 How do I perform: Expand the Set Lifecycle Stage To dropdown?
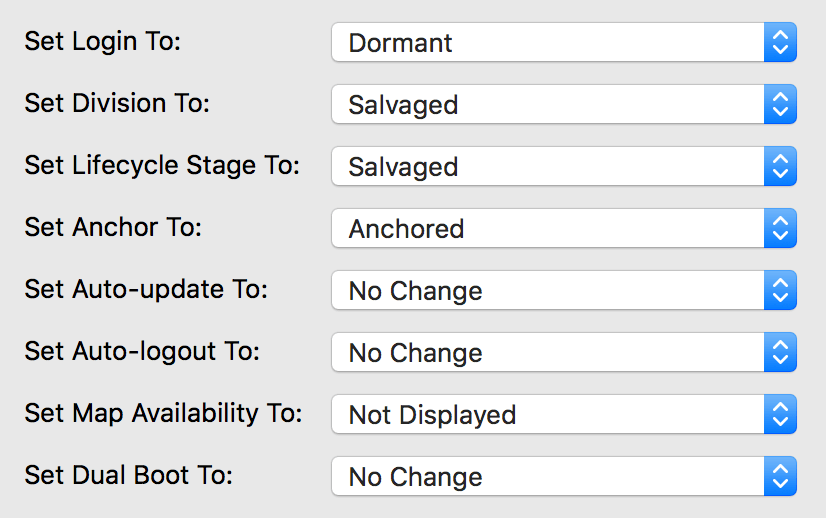pos(548,167)
